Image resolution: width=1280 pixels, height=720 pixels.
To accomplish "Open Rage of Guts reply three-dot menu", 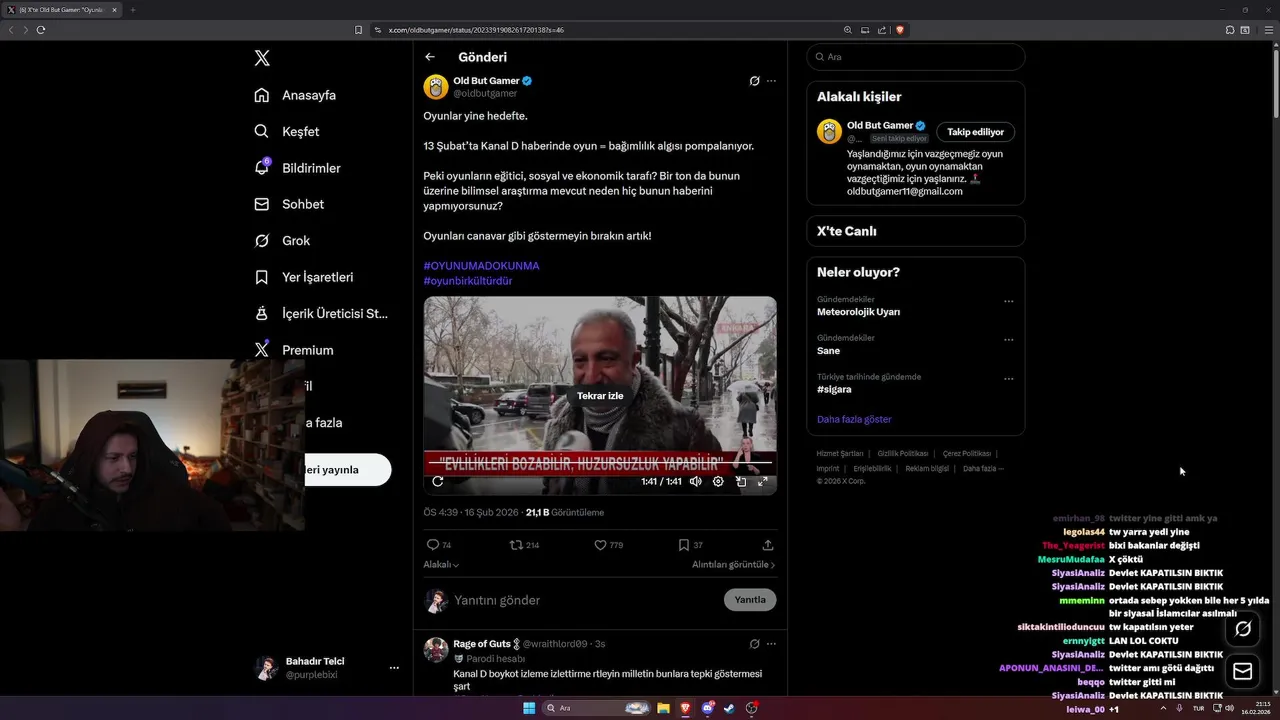I will point(771,644).
